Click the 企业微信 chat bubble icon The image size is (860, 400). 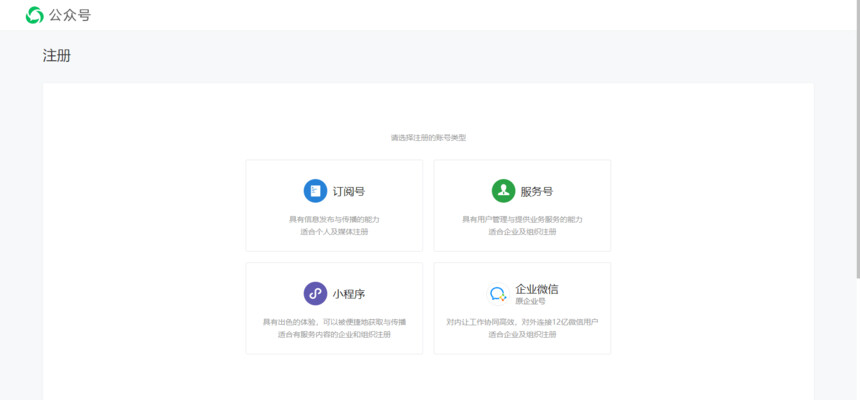pyautogui.click(x=498, y=294)
